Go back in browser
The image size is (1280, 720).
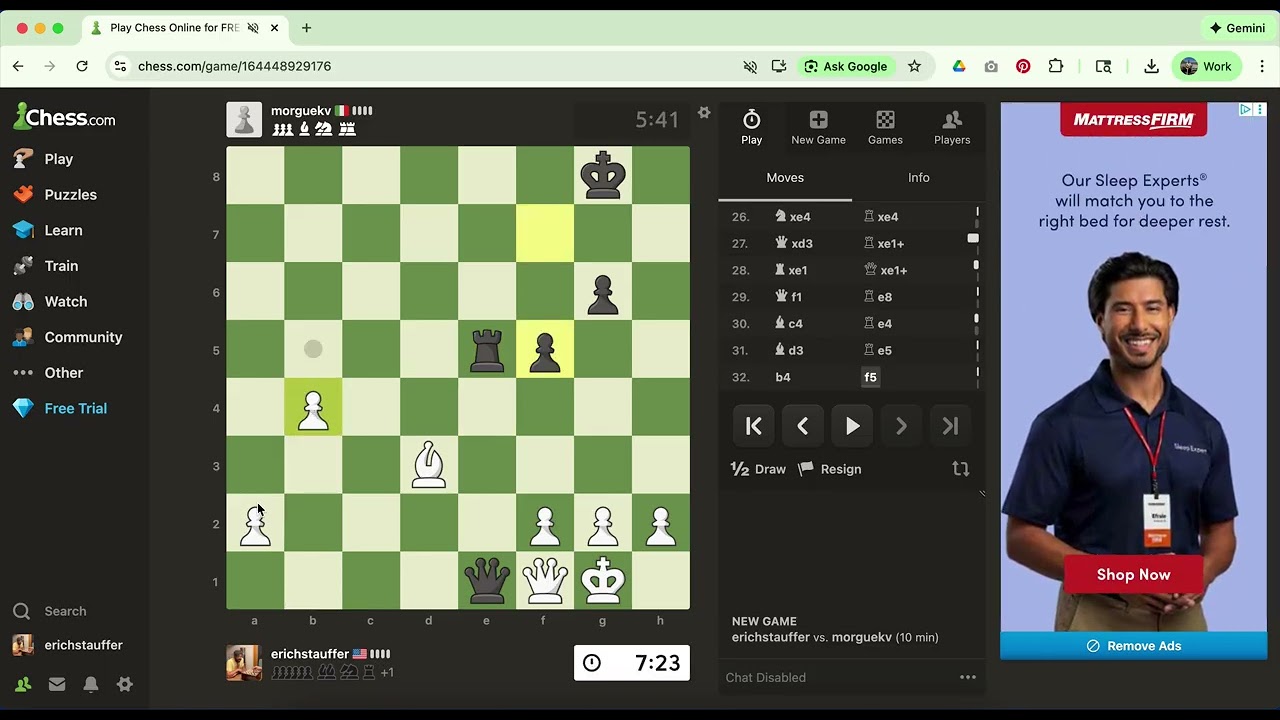pyautogui.click(x=18, y=66)
